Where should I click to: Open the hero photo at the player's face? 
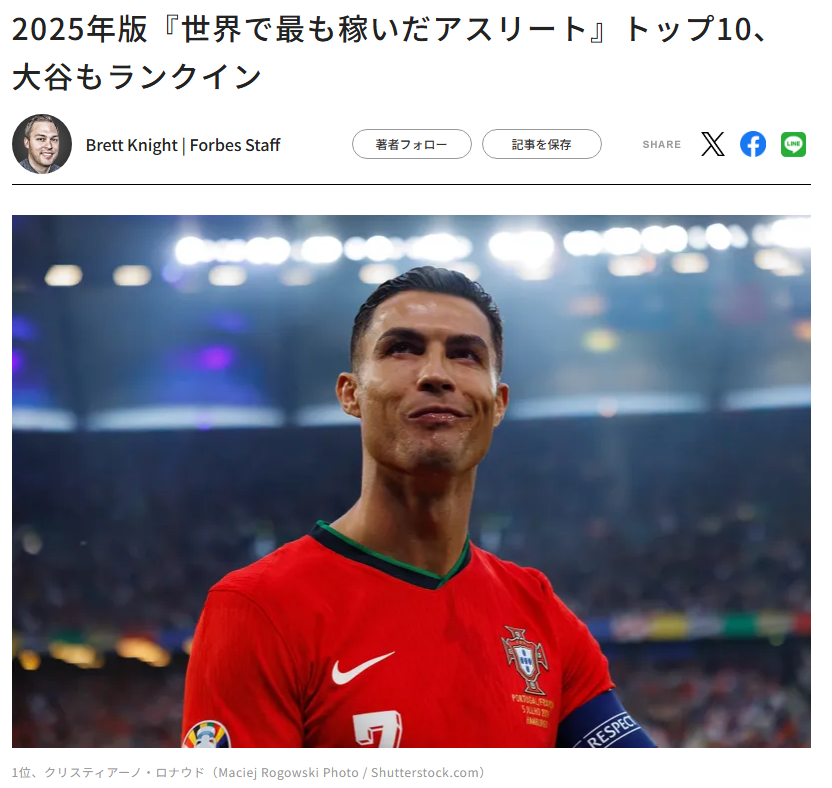click(430, 382)
